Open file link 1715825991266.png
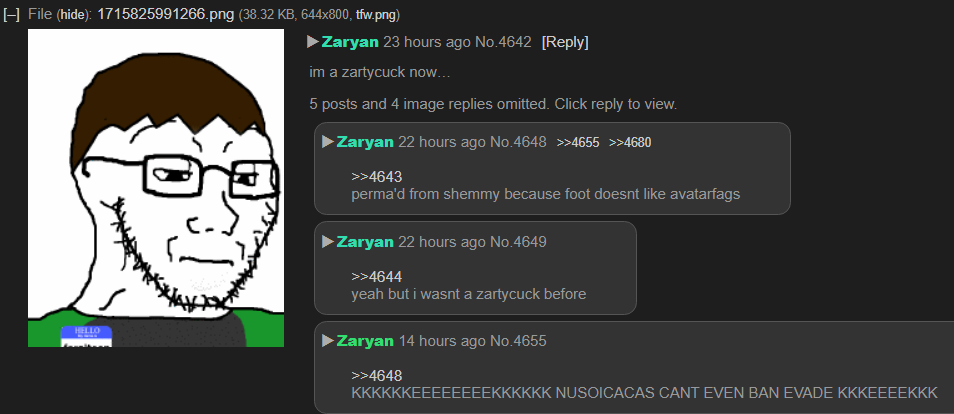Image resolution: width=954 pixels, height=414 pixels. tap(165, 15)
